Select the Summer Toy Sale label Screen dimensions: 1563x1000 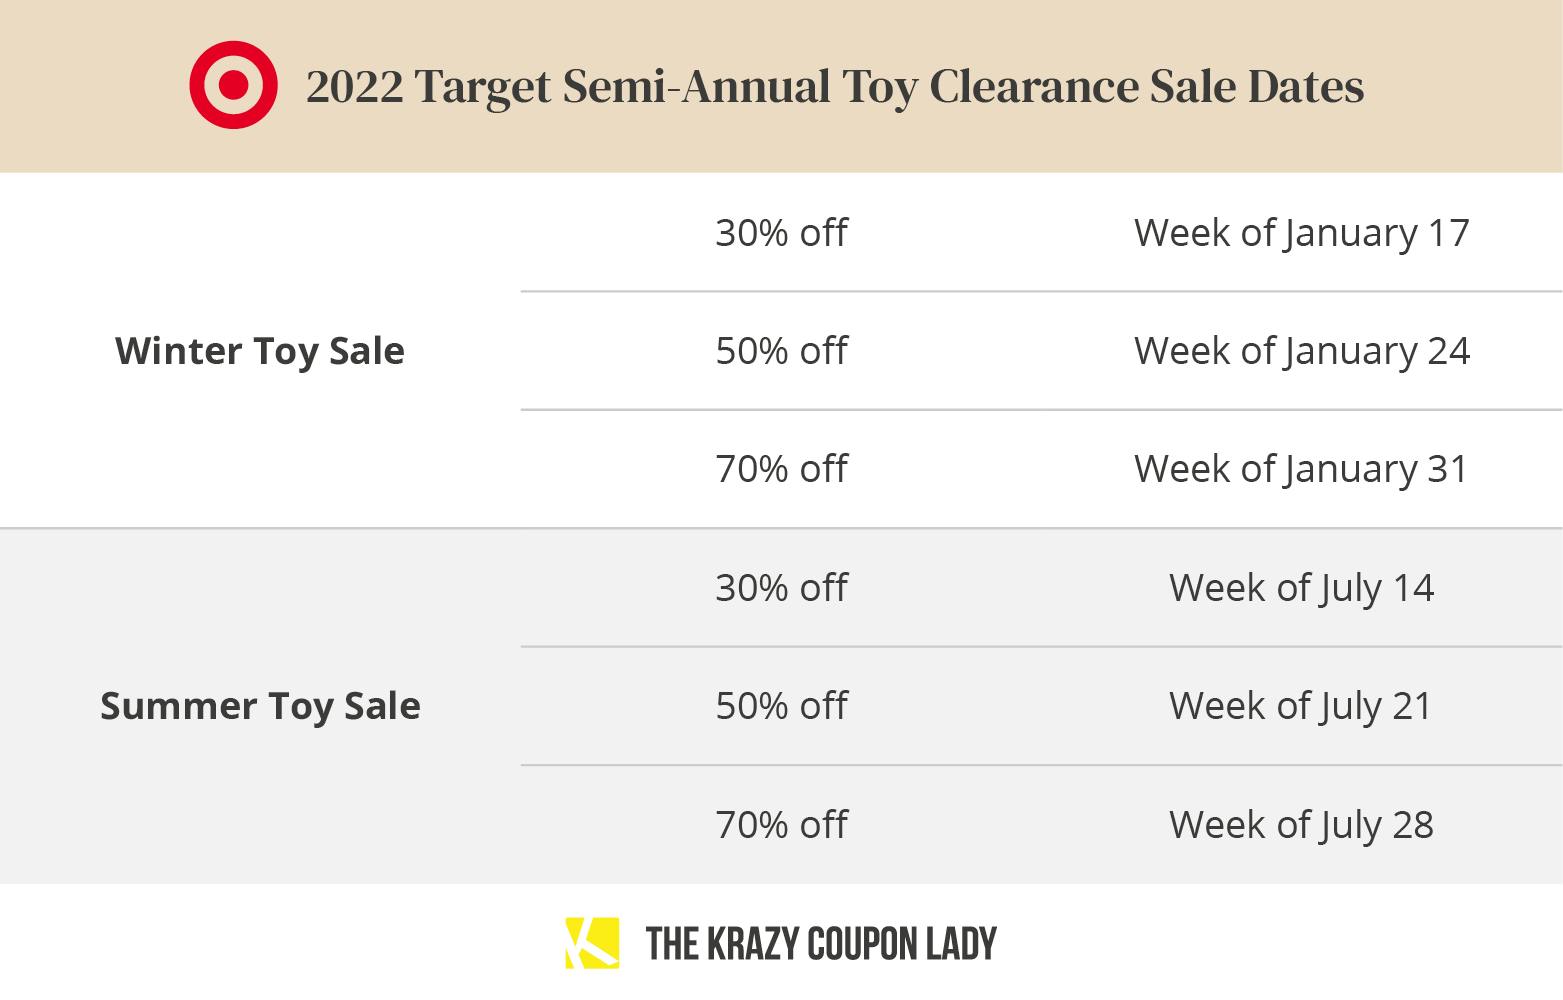[x=260, y=706]
